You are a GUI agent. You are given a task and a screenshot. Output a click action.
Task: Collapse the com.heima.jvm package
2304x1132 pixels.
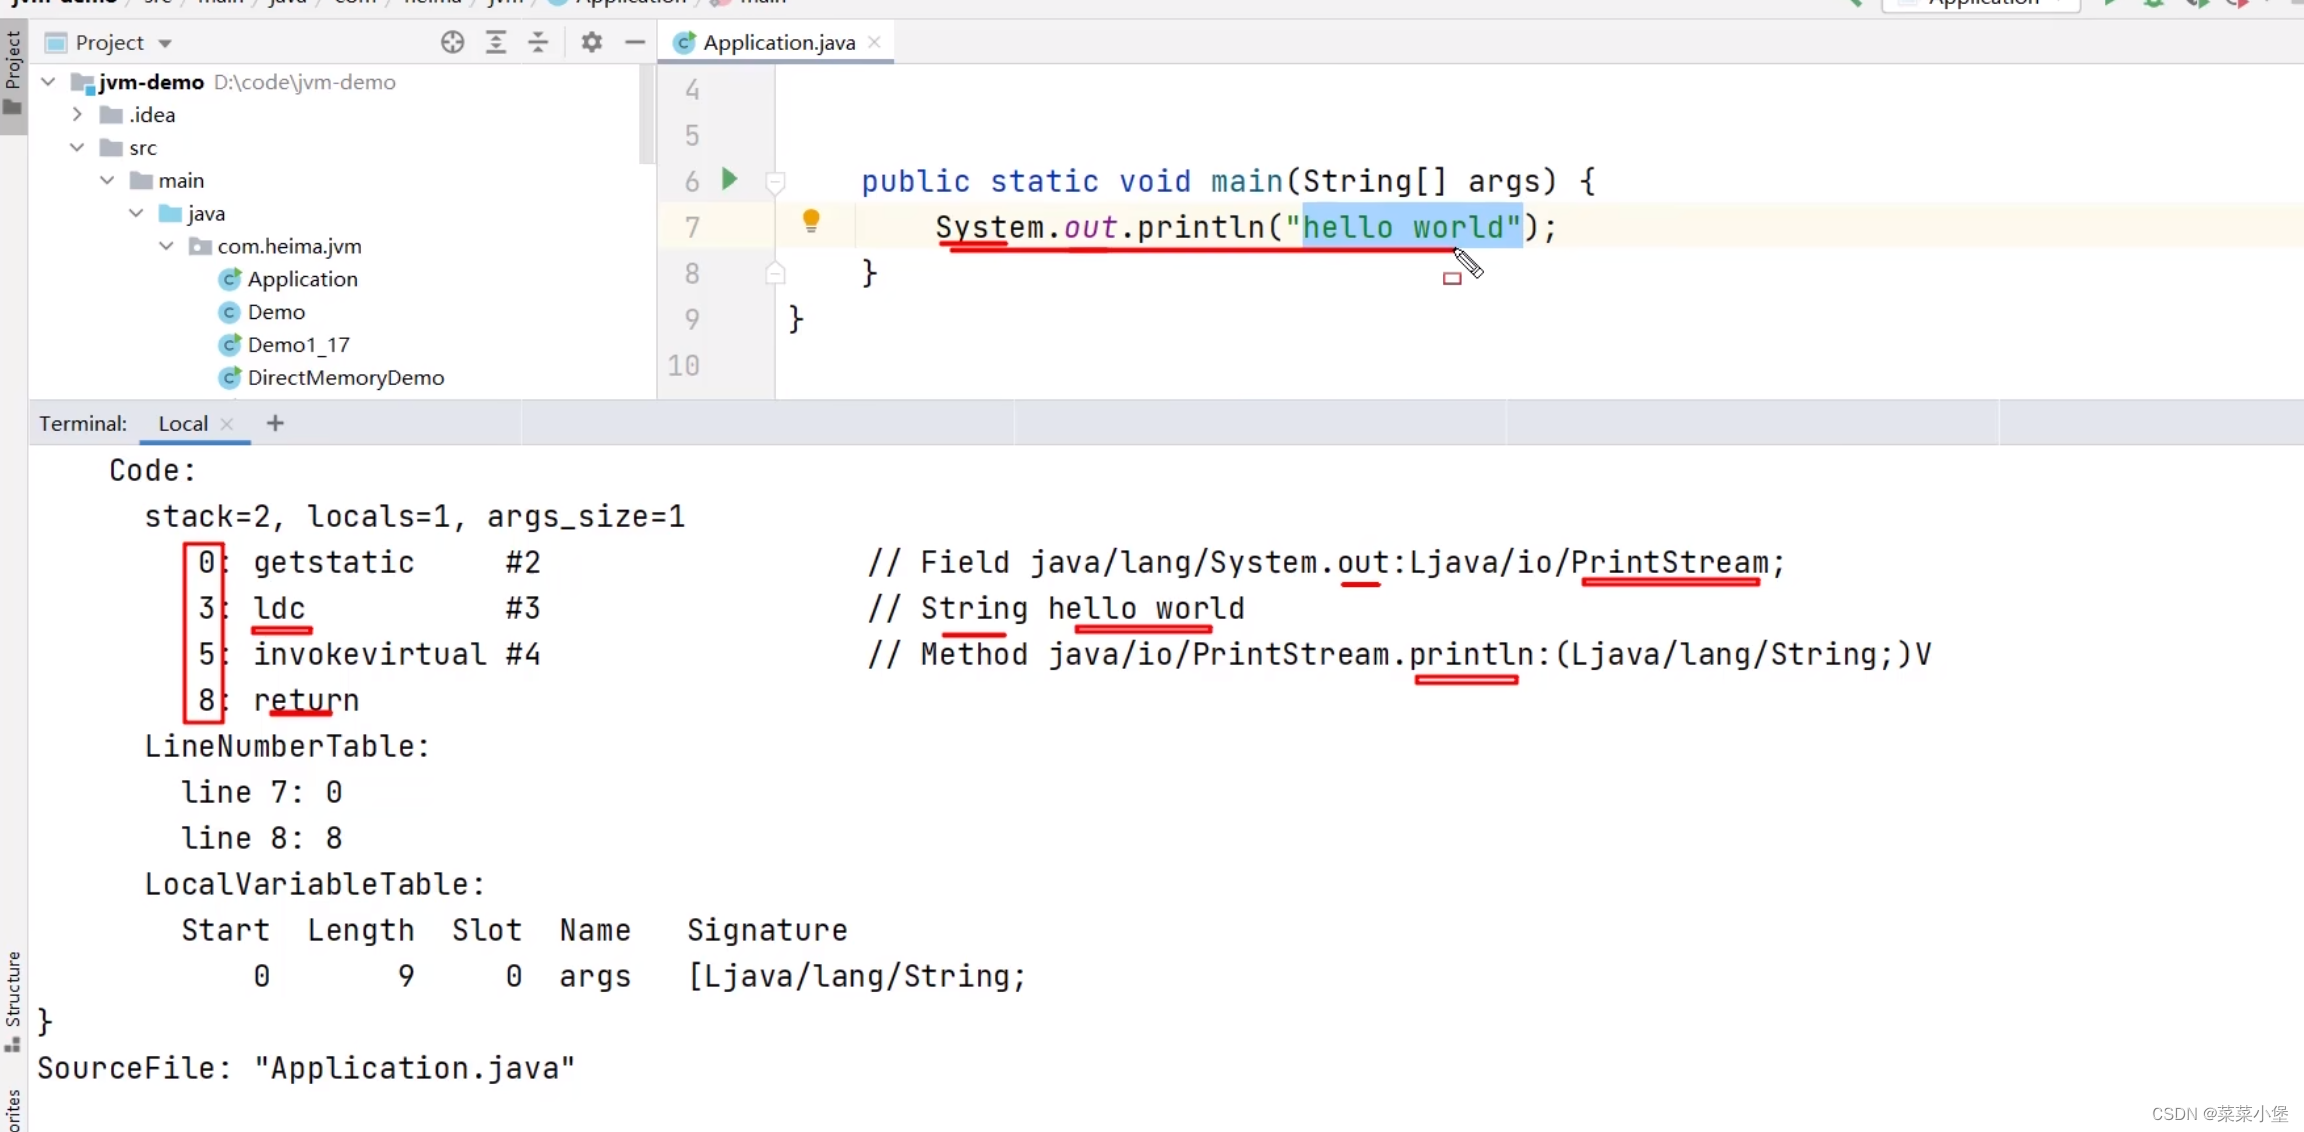(x=166, y=246)
